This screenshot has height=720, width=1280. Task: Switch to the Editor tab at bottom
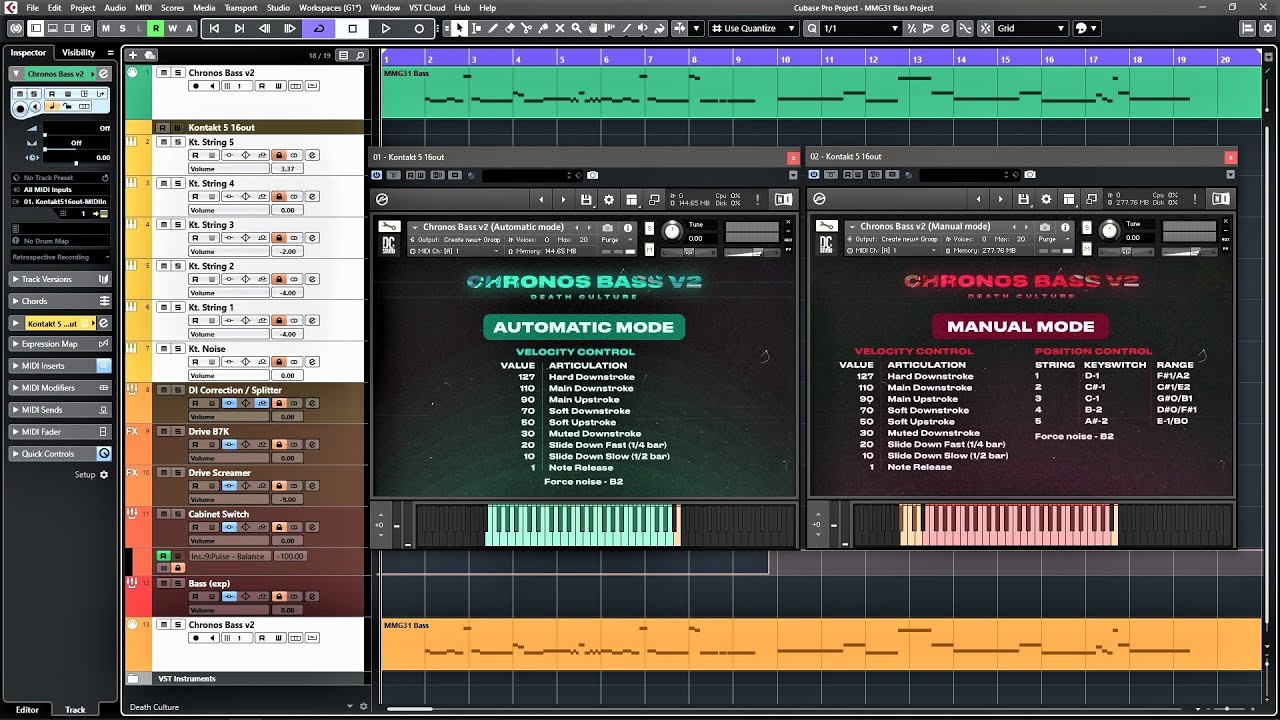coord(27,710)
